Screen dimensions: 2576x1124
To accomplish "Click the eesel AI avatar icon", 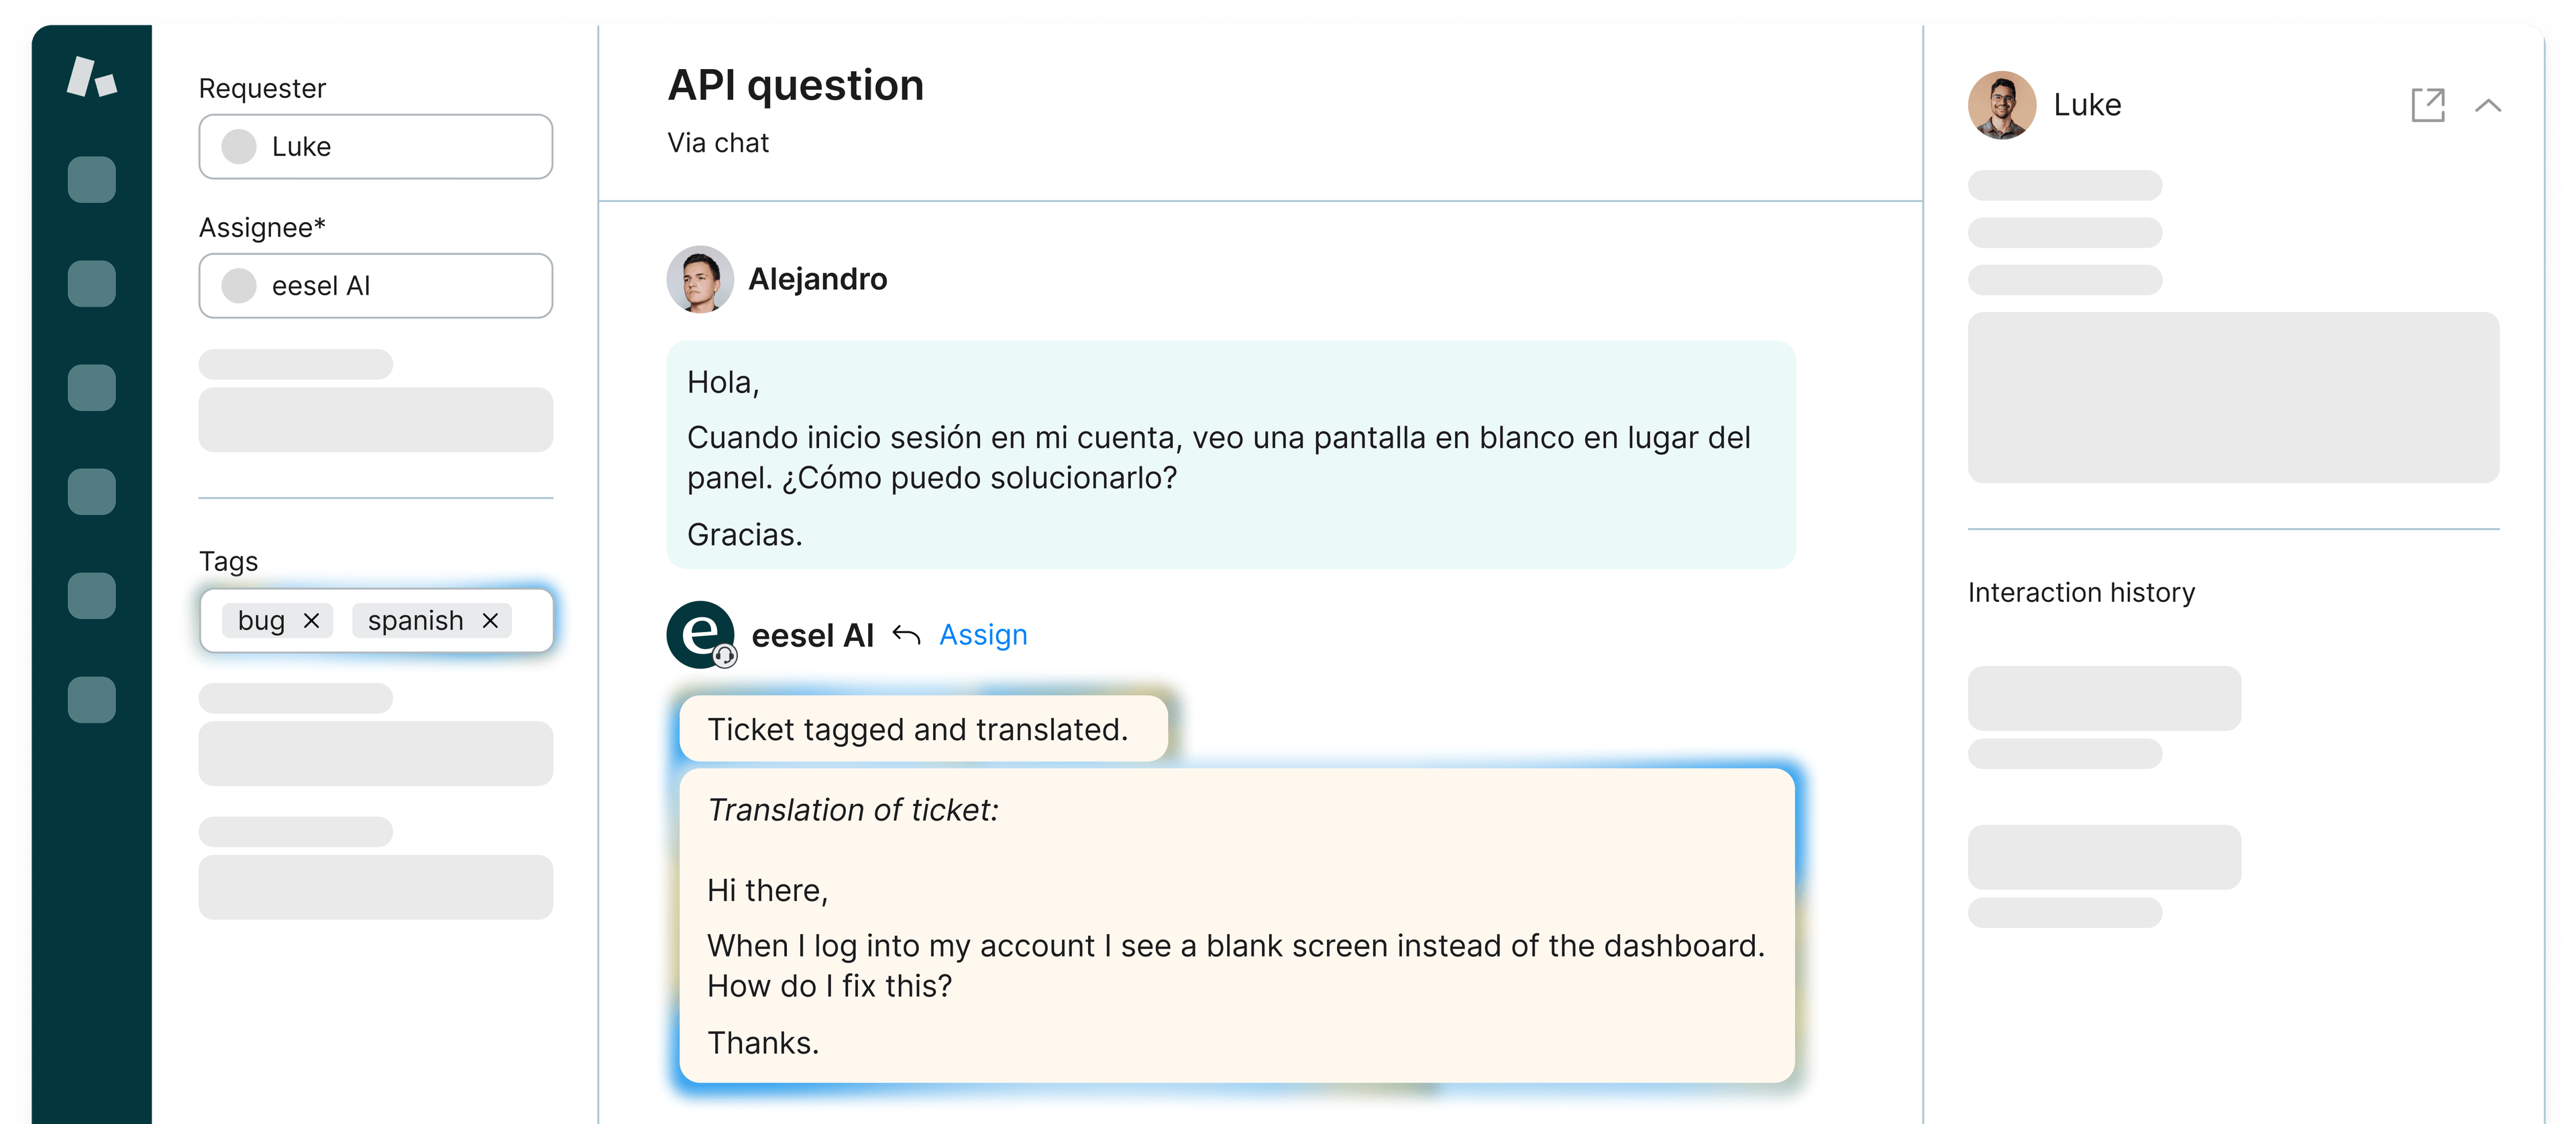I will (x=701, y=634).
